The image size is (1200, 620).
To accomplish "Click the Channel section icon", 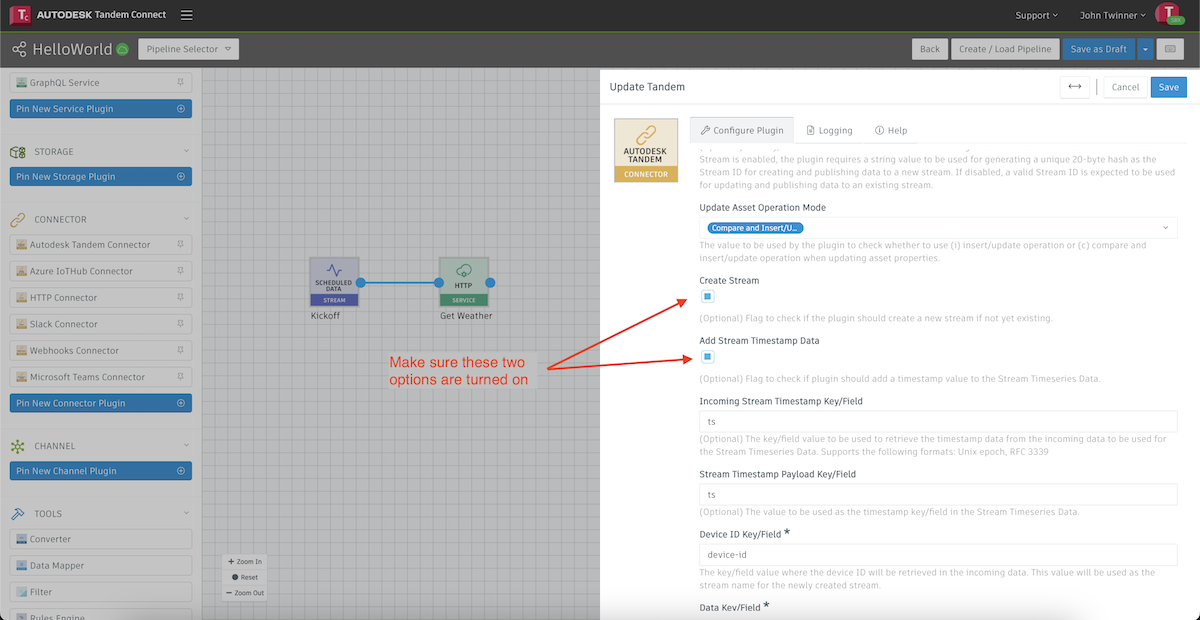I will point(17,446).
